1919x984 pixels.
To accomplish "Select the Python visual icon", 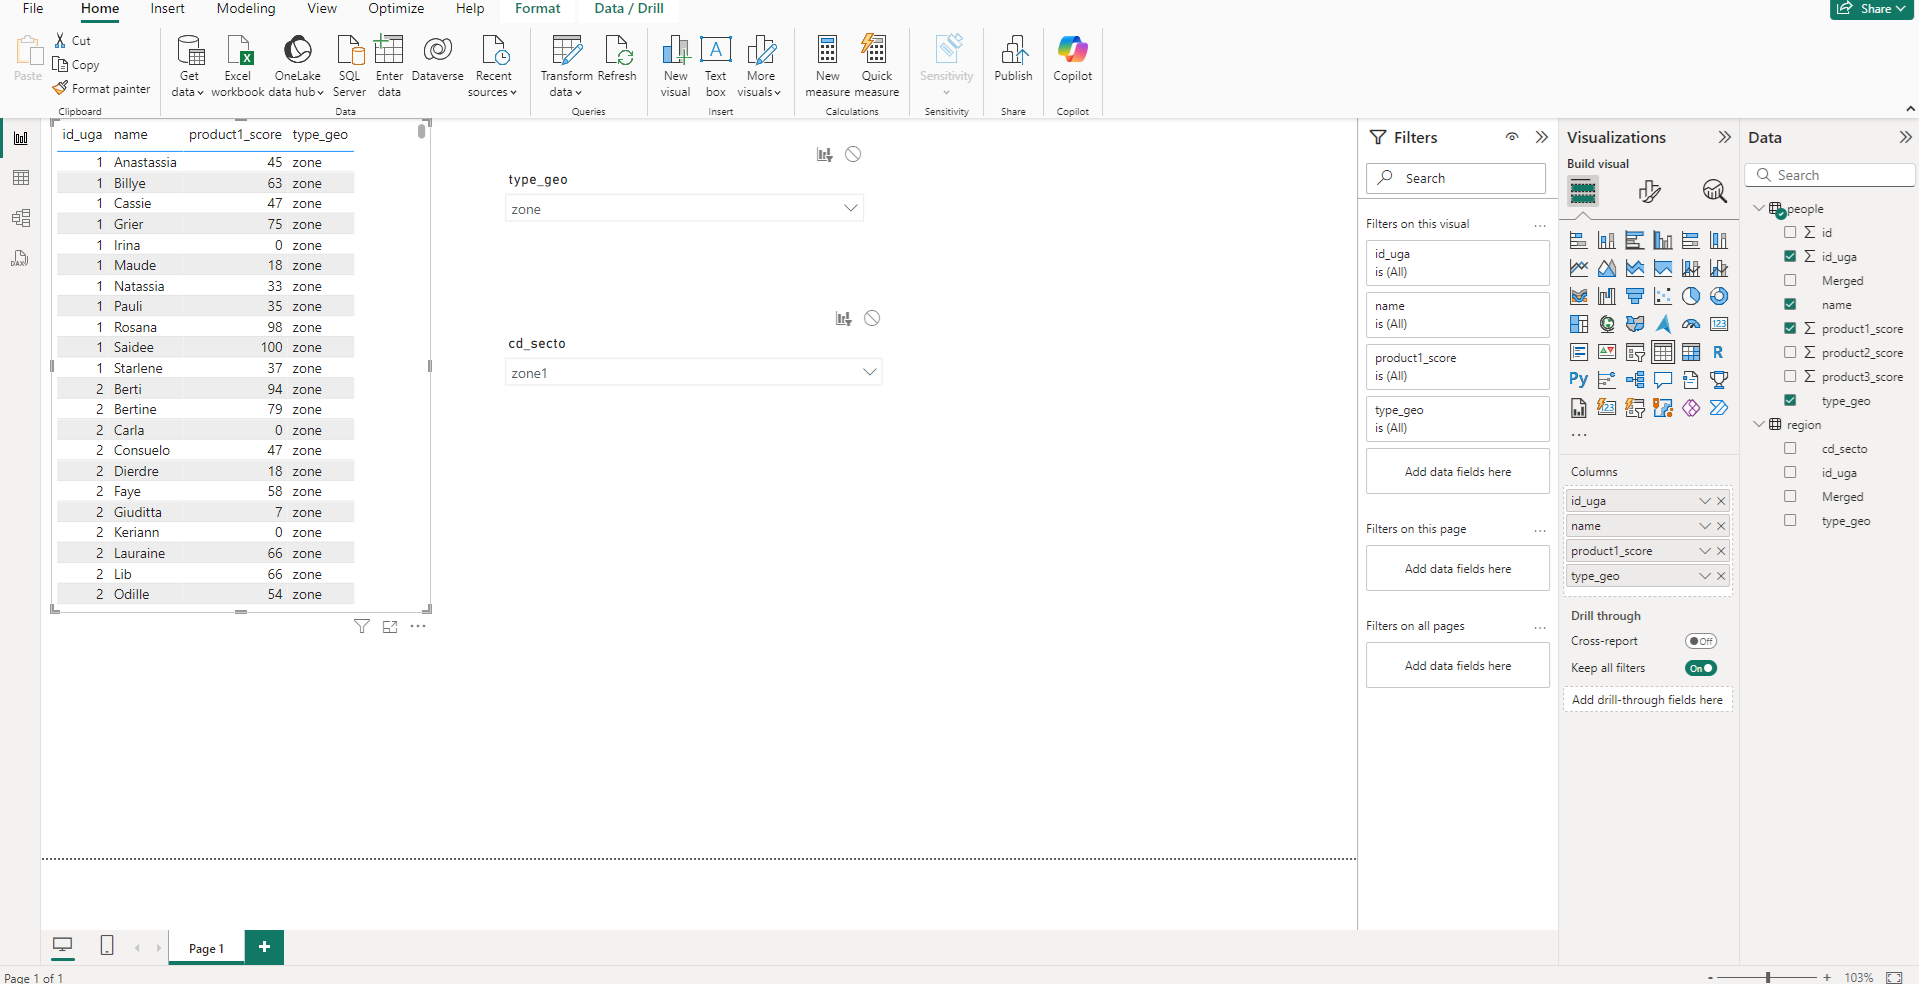I will [x=1578, y=380].
